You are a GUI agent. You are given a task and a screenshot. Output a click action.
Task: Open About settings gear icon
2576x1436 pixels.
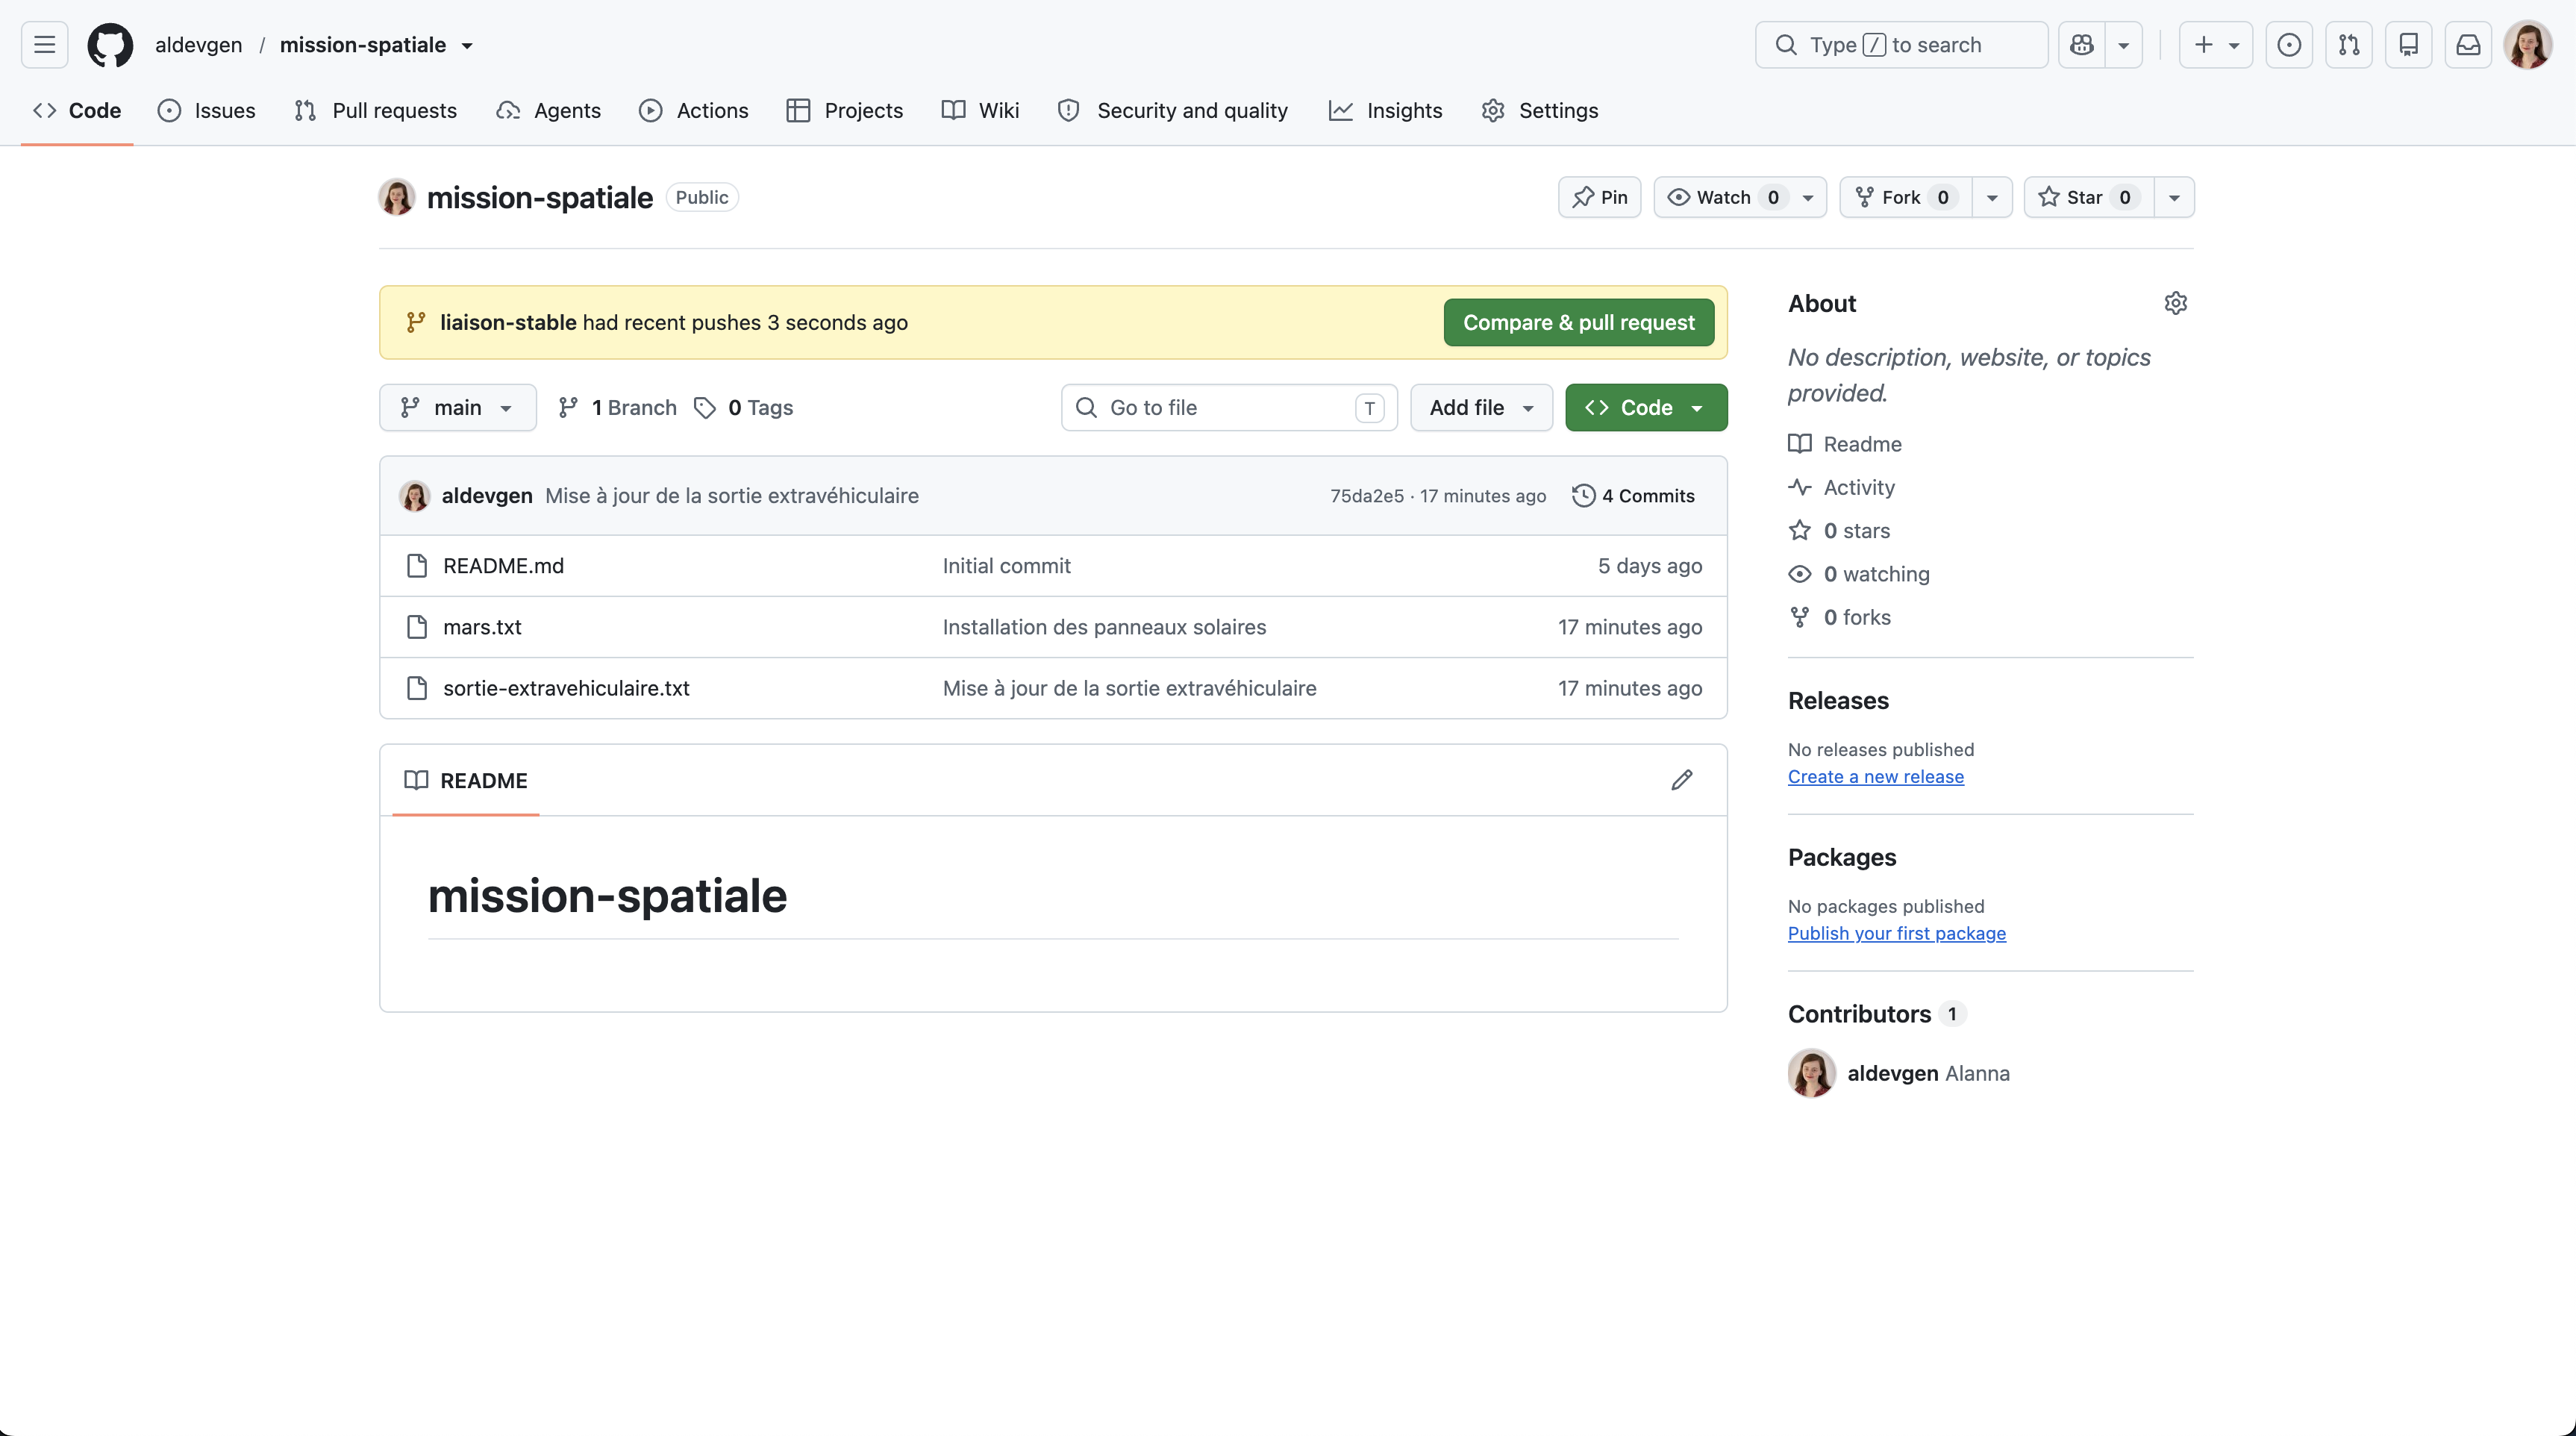click(2176, 303)
